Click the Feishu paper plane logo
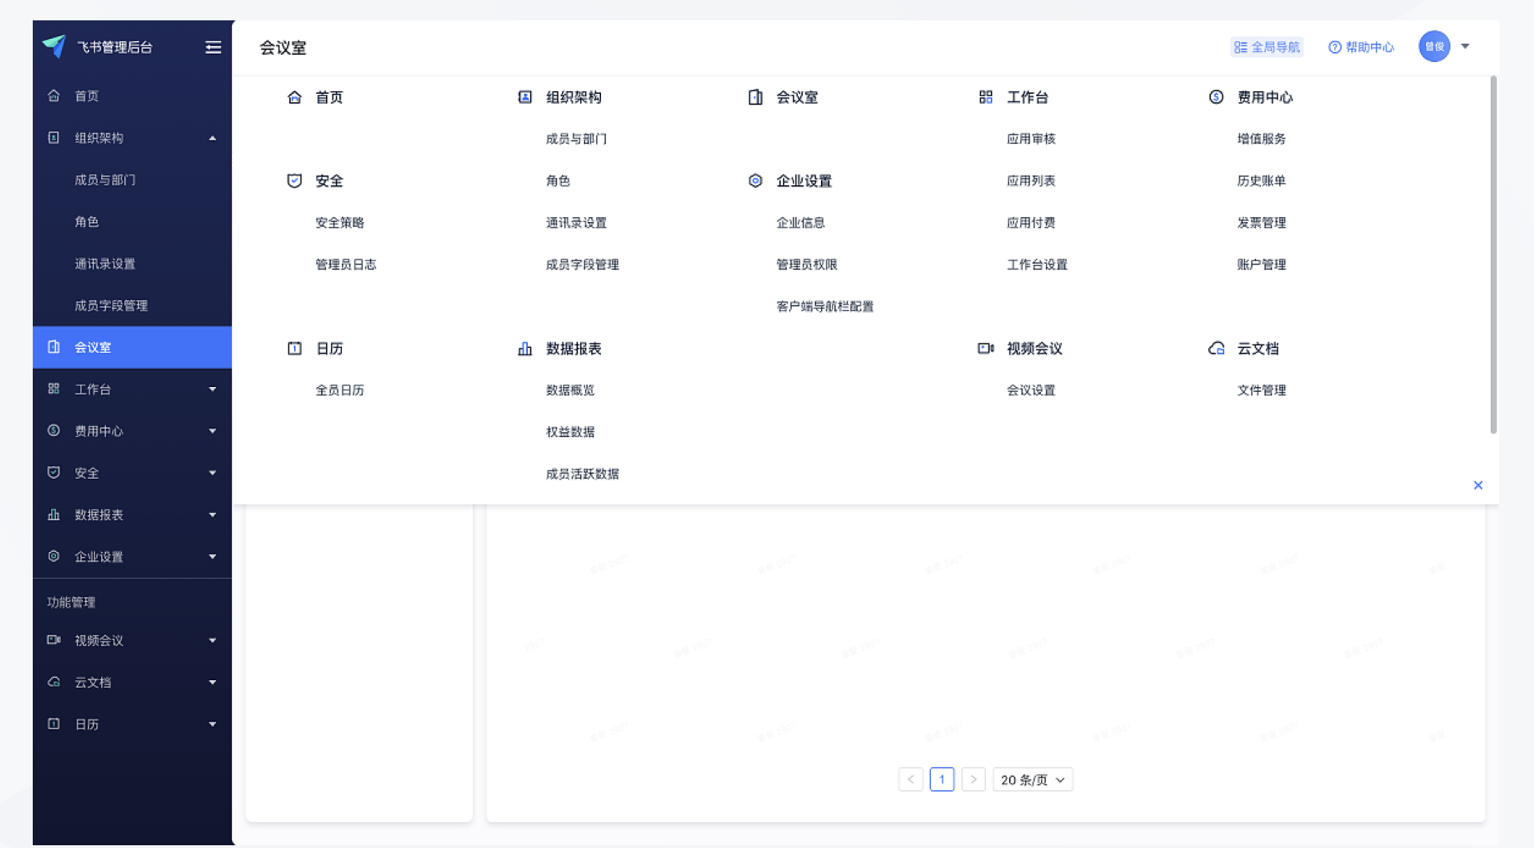Image resolution: width=1534 pixels, height=848 pixels. pos(54,46)
